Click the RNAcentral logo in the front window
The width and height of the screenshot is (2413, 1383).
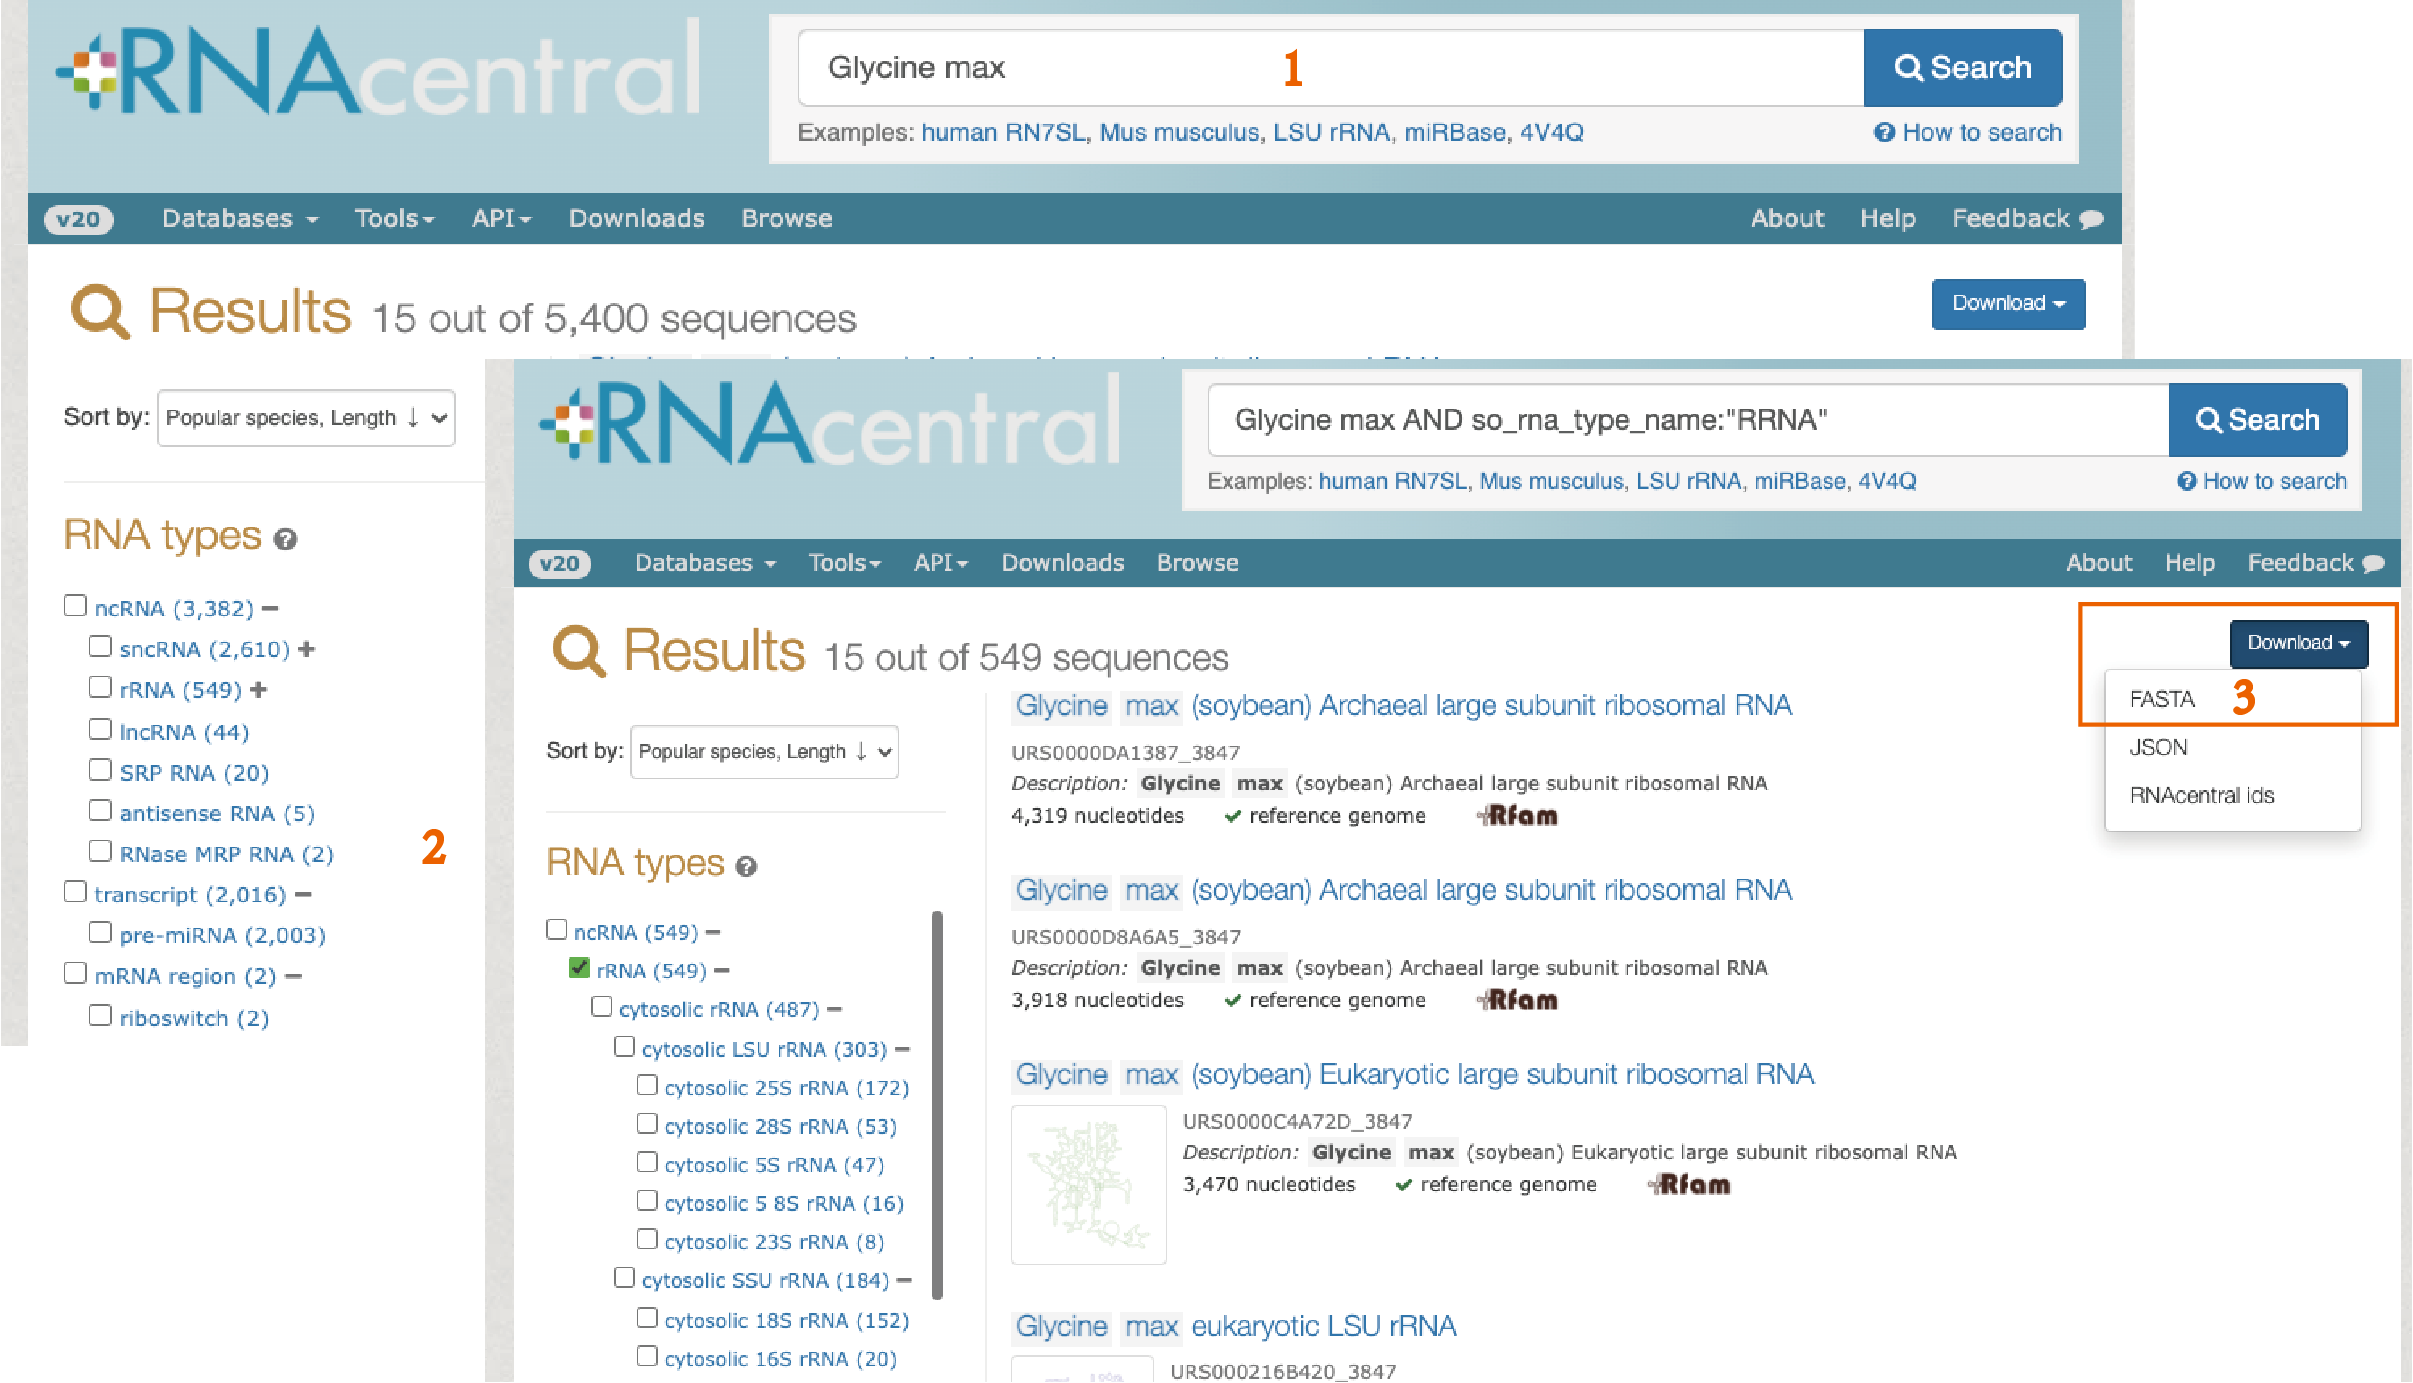[829, 423]
